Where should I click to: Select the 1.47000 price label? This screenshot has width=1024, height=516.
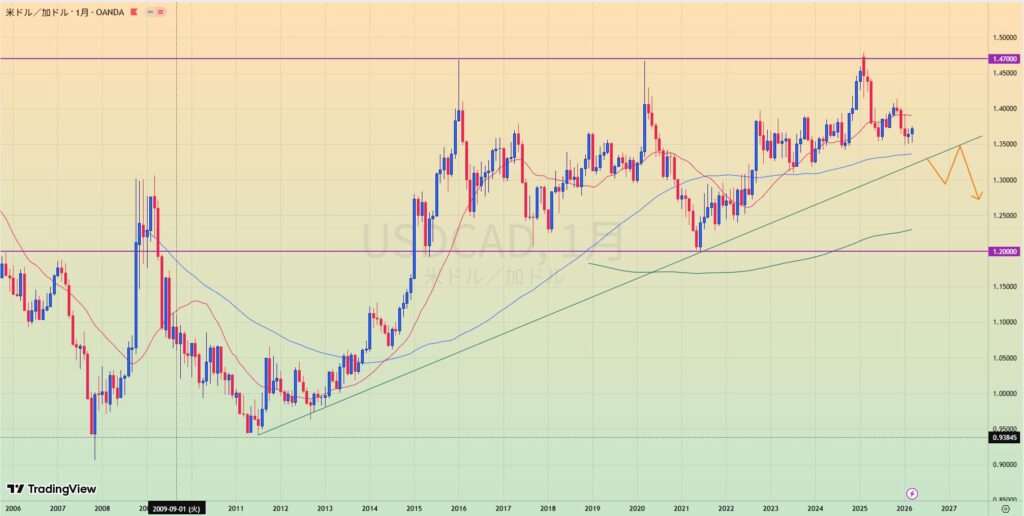click(1004, 59)
